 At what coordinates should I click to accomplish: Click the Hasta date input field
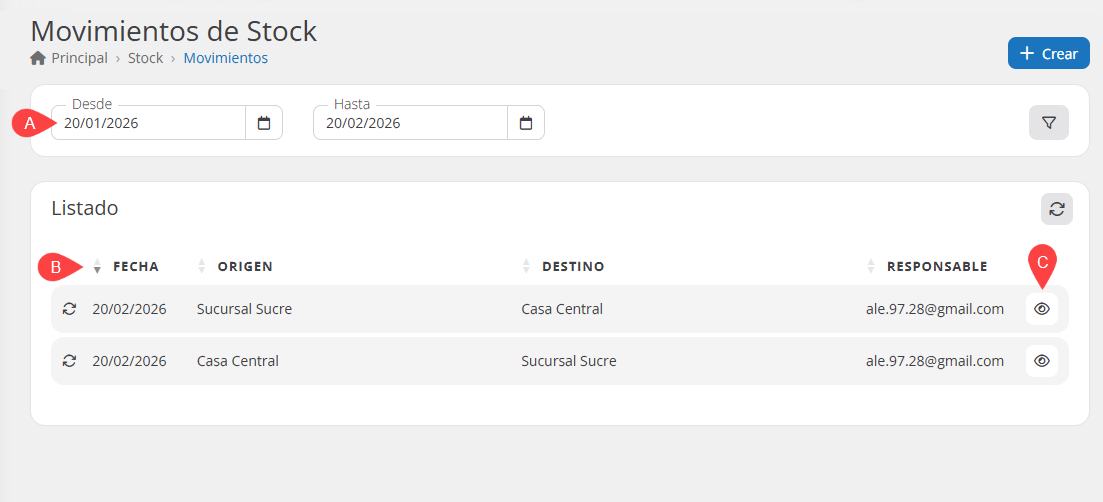pyautogui.click(x=410, y=123)
